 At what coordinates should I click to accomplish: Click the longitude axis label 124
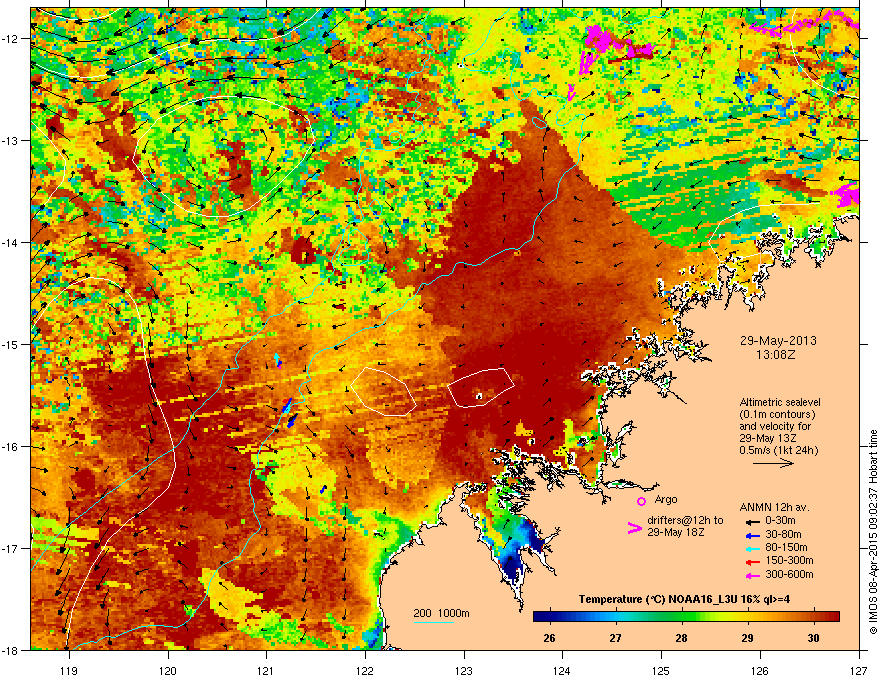[562, 670]
